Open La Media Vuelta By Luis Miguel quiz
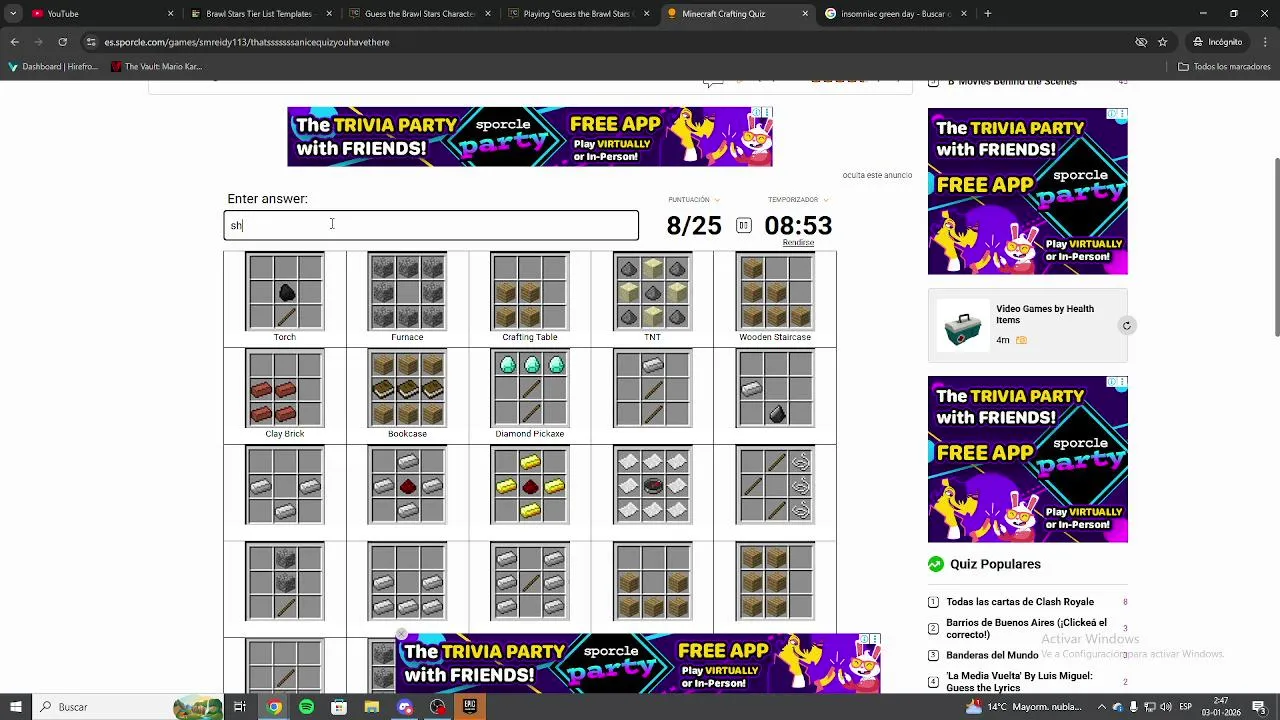Screen dimensions: 1280x720 (x=1019, y=682)
